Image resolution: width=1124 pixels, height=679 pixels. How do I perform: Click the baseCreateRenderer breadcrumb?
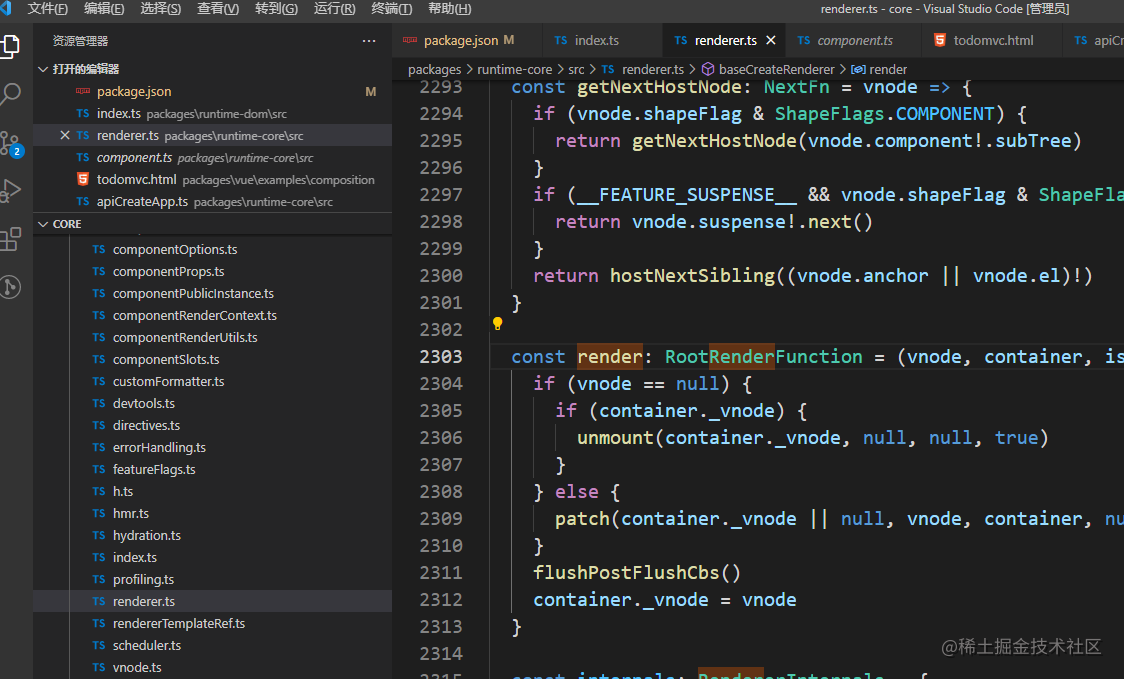point(776,70)
